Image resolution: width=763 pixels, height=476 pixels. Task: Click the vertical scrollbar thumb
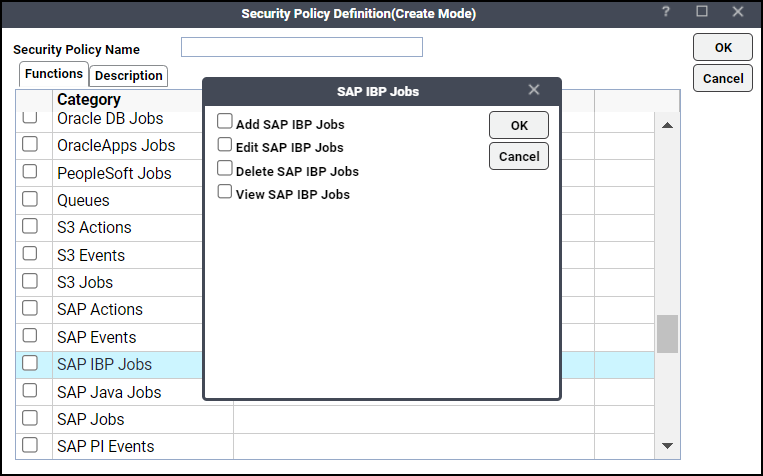tap(667, 334)
